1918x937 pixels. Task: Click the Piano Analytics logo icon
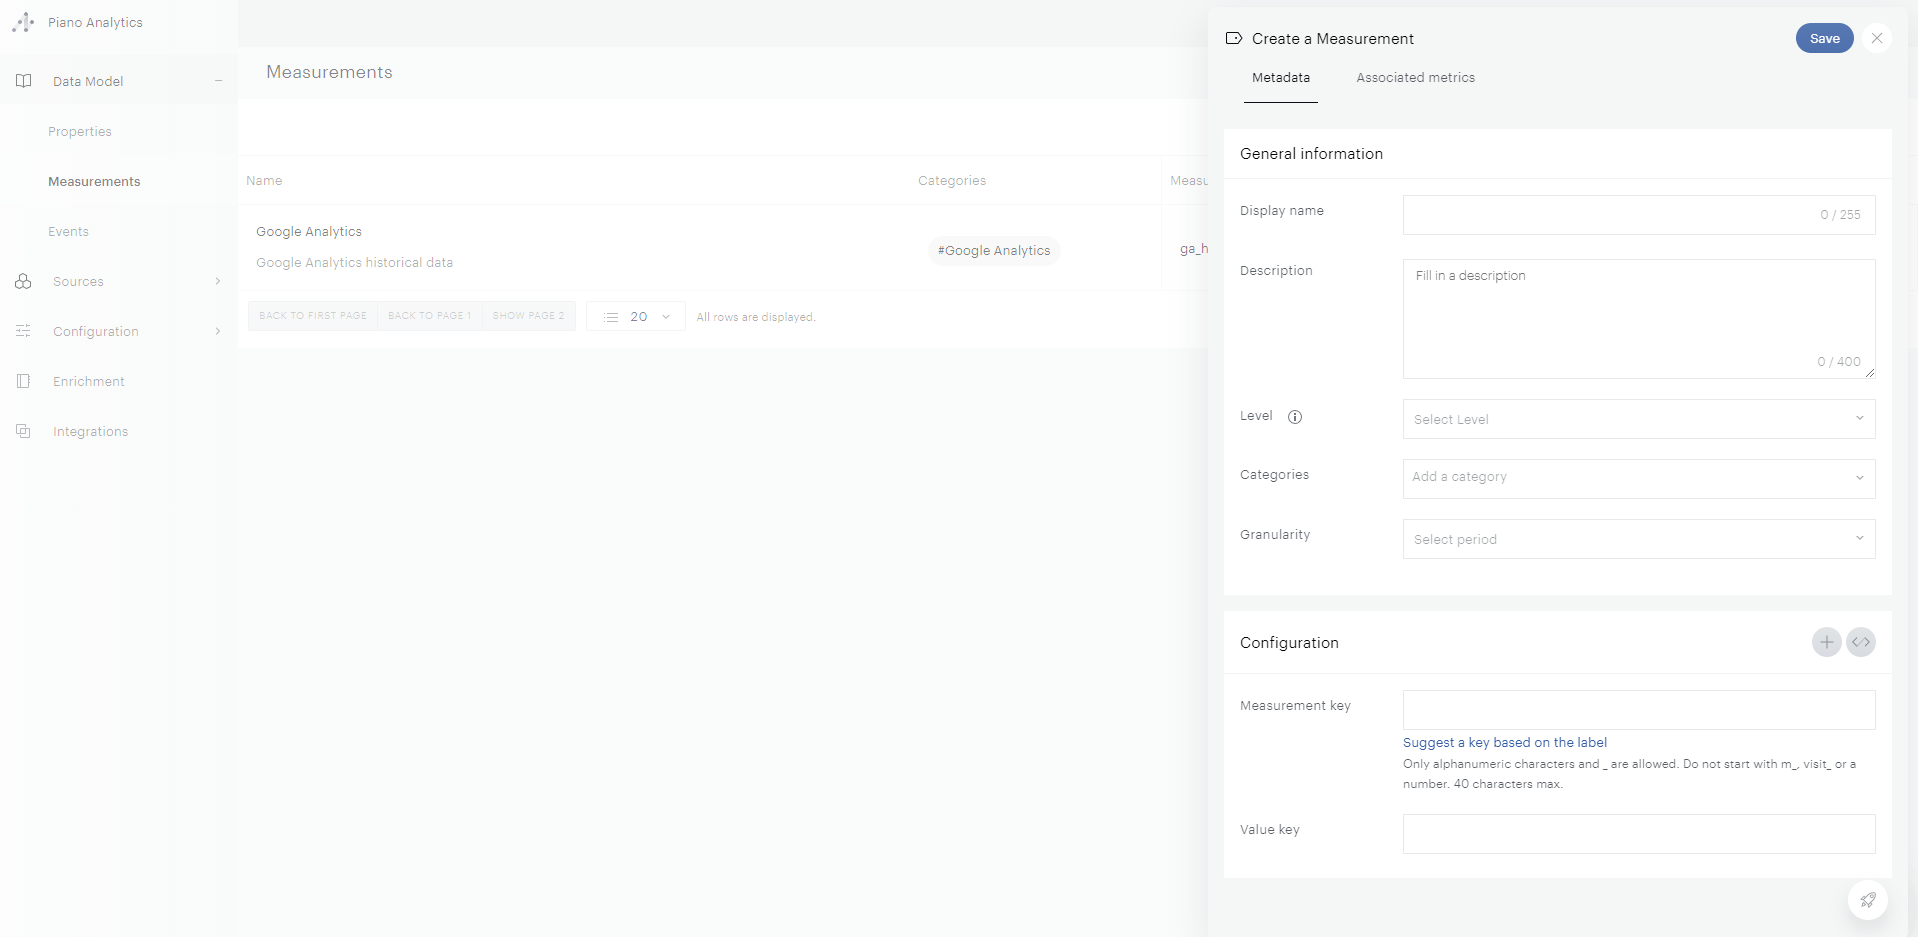coord(23,22)
